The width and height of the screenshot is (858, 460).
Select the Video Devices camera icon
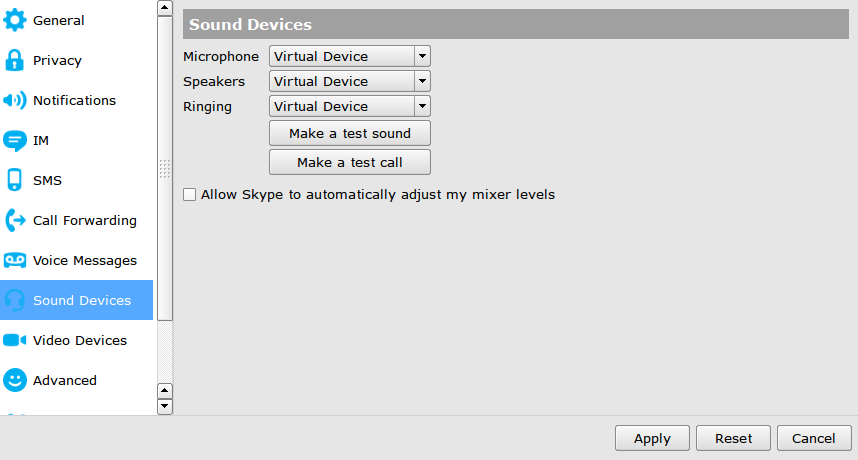tap(15, 340)
